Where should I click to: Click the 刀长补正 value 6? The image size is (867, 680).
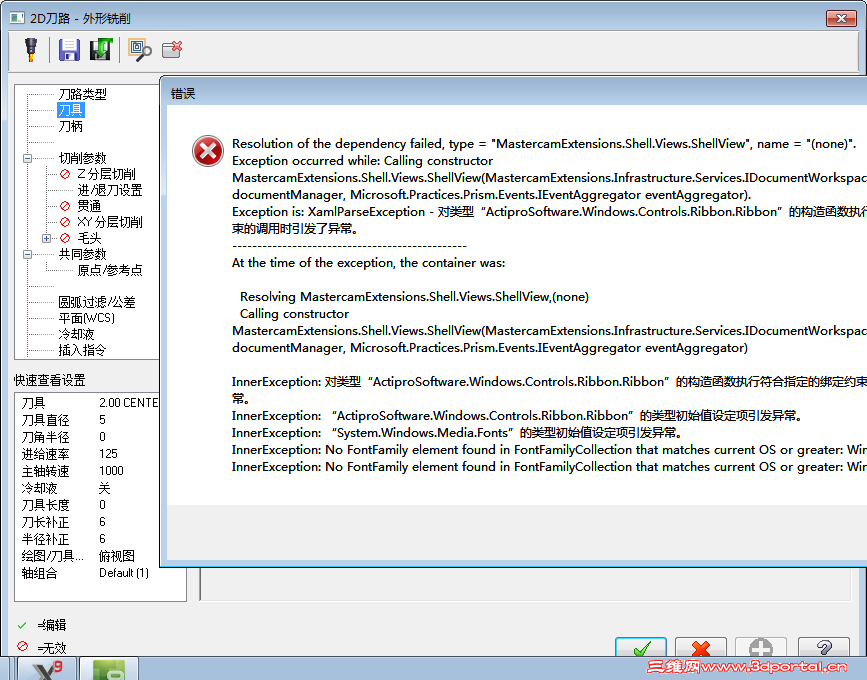(102, 522)
